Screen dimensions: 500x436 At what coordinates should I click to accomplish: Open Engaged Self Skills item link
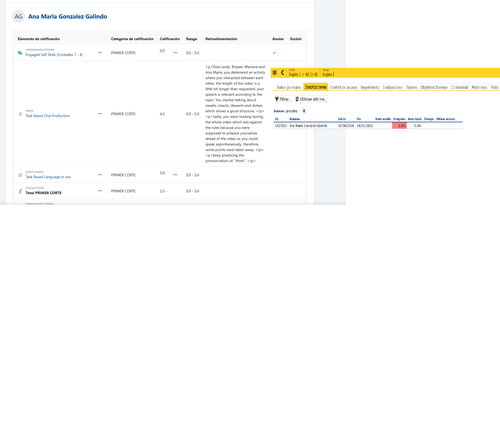tap(54, 55)
